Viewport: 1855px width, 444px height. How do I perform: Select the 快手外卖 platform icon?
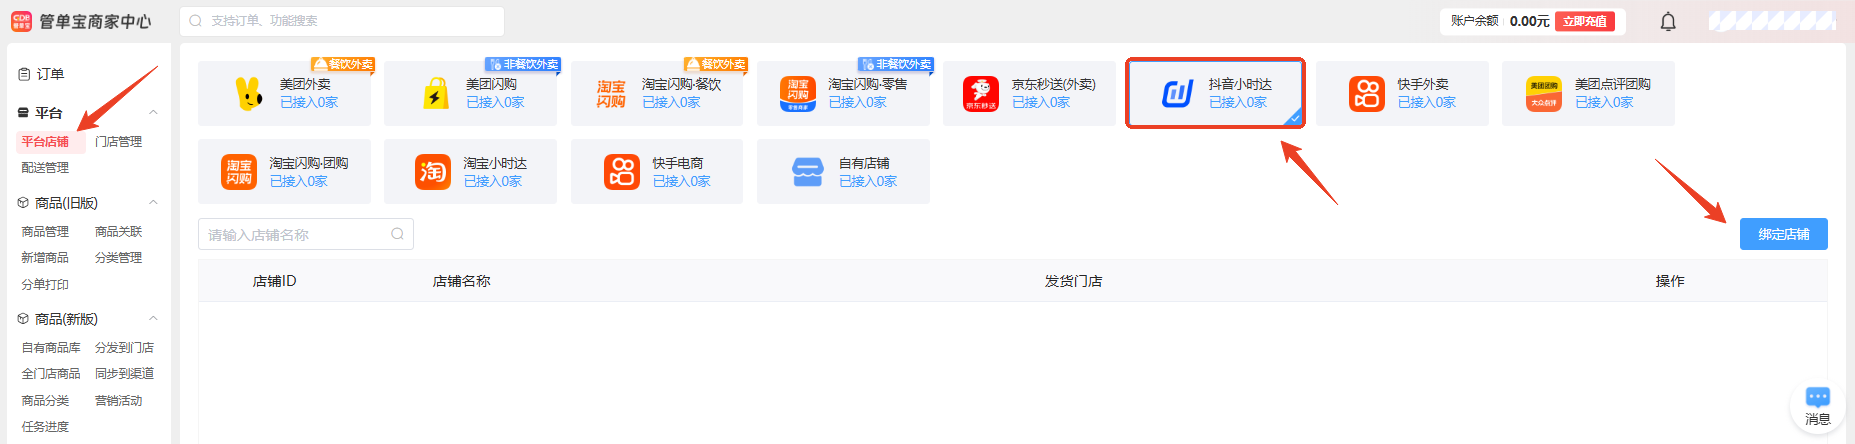(1367, 93)
